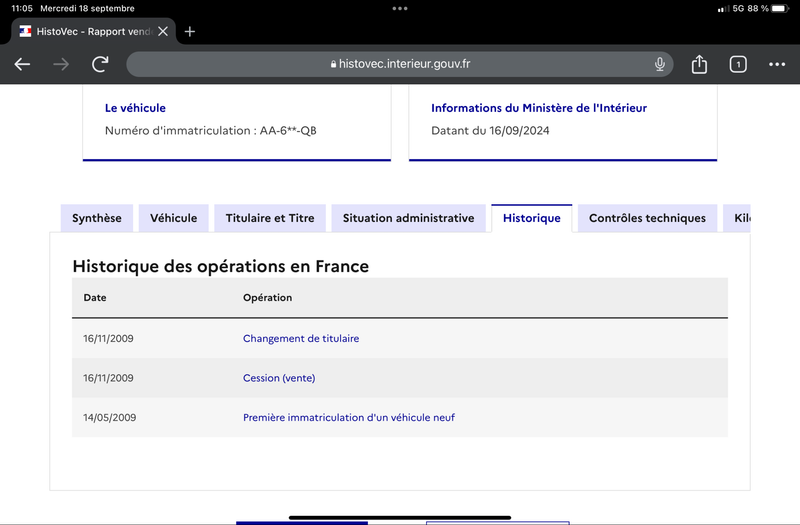This screenshot has width=800, height=525.
Task: Click date beside Cession (vente)
Action: pyautogui.click(x=108, y=378)
